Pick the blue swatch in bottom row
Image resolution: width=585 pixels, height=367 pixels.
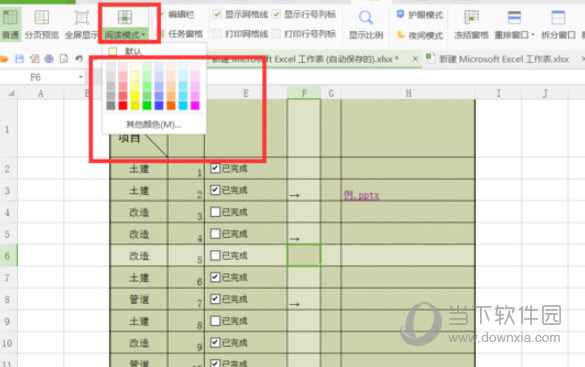[x=159, y=106]
